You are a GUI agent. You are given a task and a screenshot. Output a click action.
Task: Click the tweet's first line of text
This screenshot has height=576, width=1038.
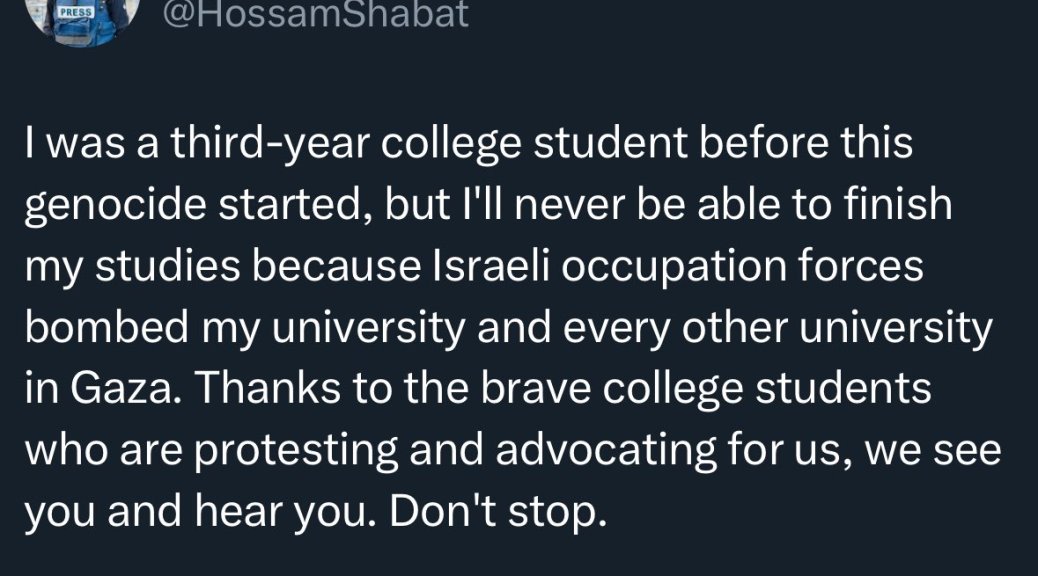coord(468,144)
